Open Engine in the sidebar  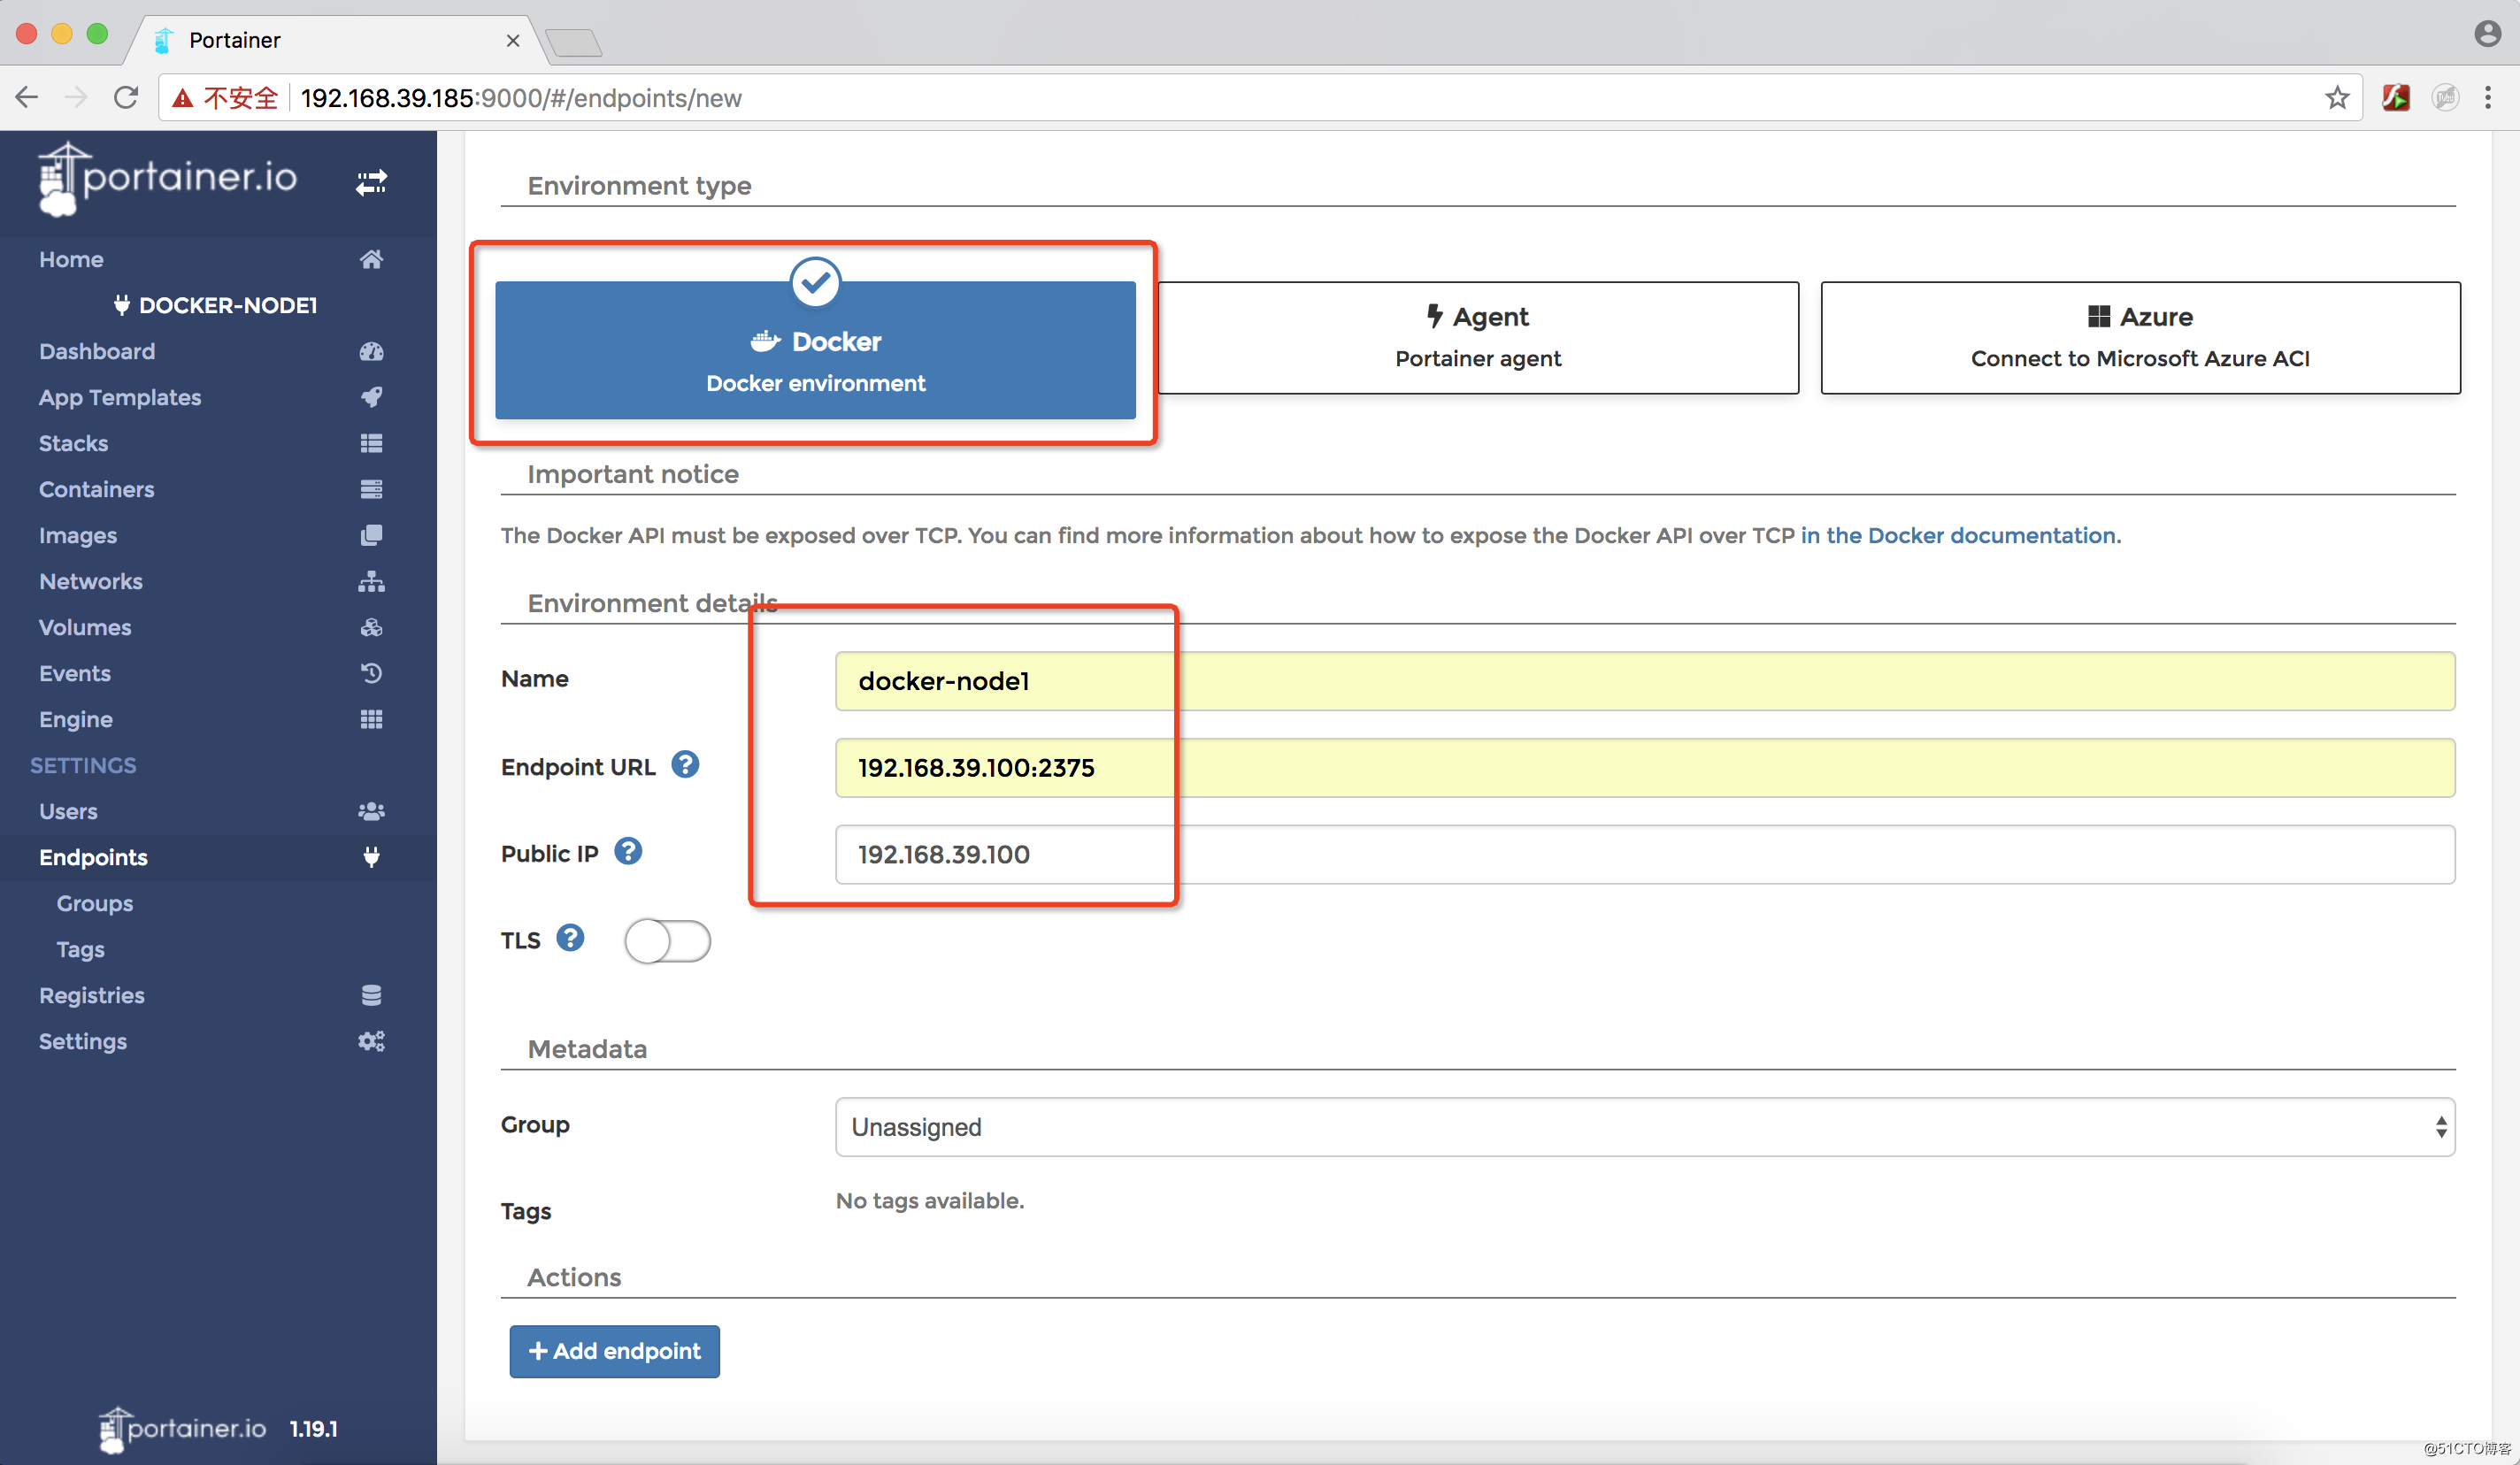(x=76, y=719)
